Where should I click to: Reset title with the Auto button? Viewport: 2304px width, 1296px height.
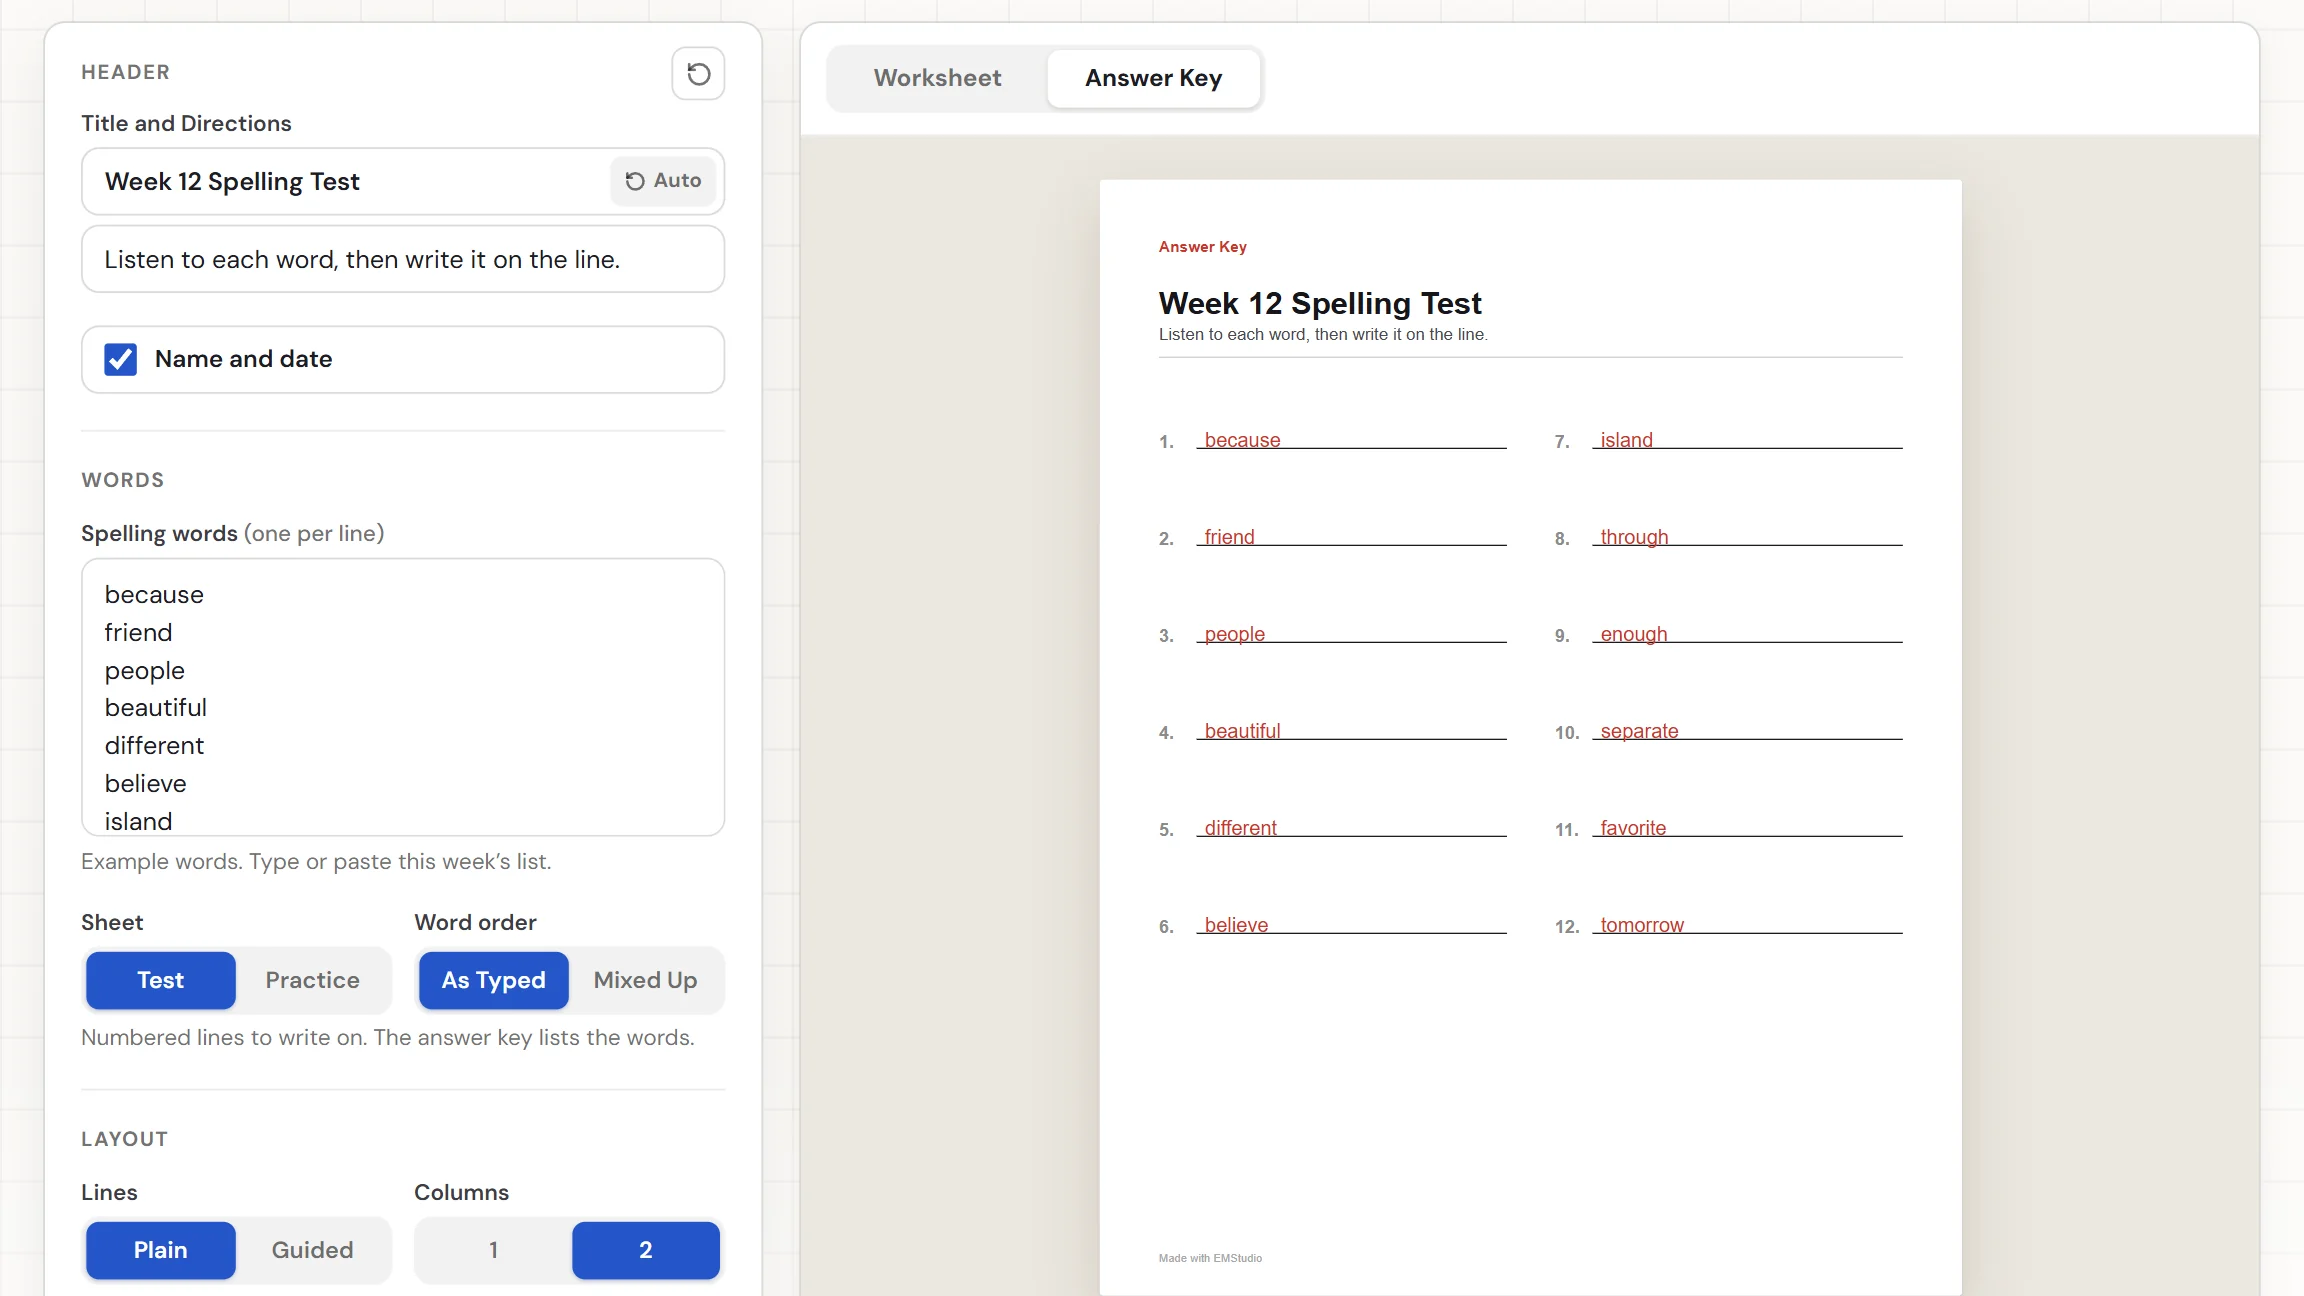pos(663,181)
